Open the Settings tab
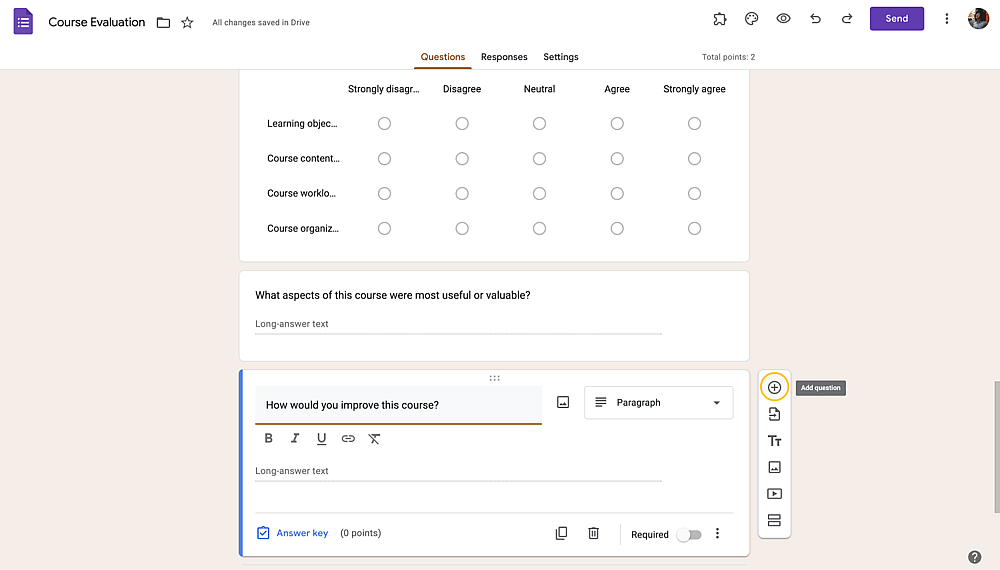Viewport: 1000px width, 570px height. [561, 57]
